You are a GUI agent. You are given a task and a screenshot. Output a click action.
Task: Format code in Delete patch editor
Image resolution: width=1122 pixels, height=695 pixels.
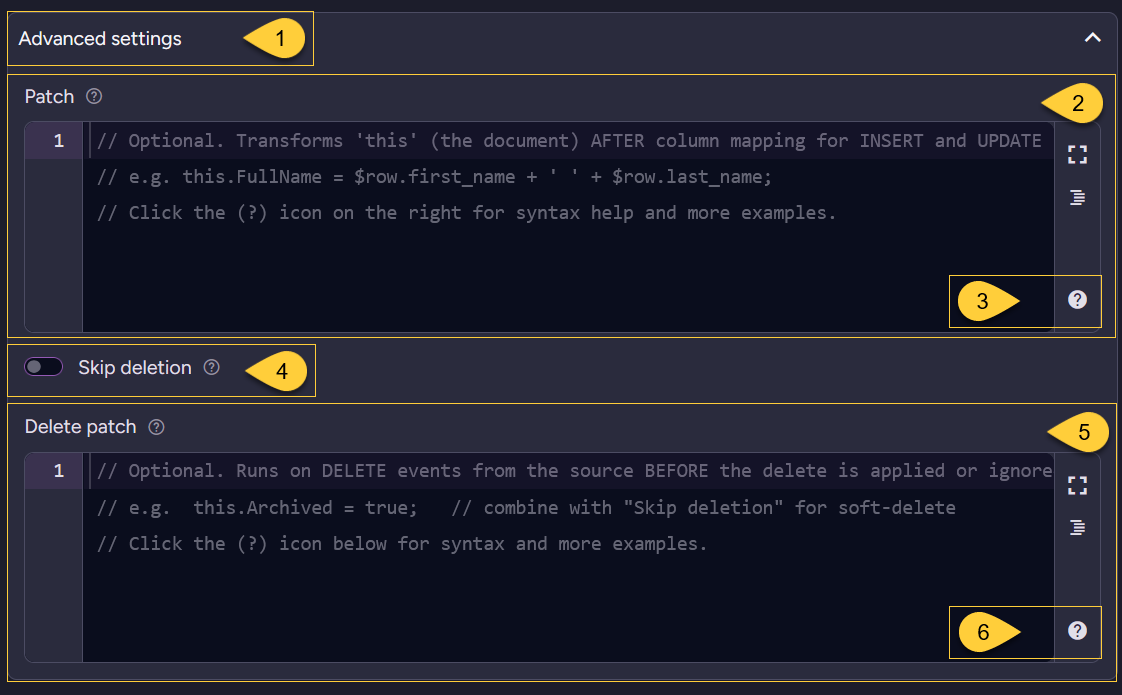click(x=1077, y=528)
